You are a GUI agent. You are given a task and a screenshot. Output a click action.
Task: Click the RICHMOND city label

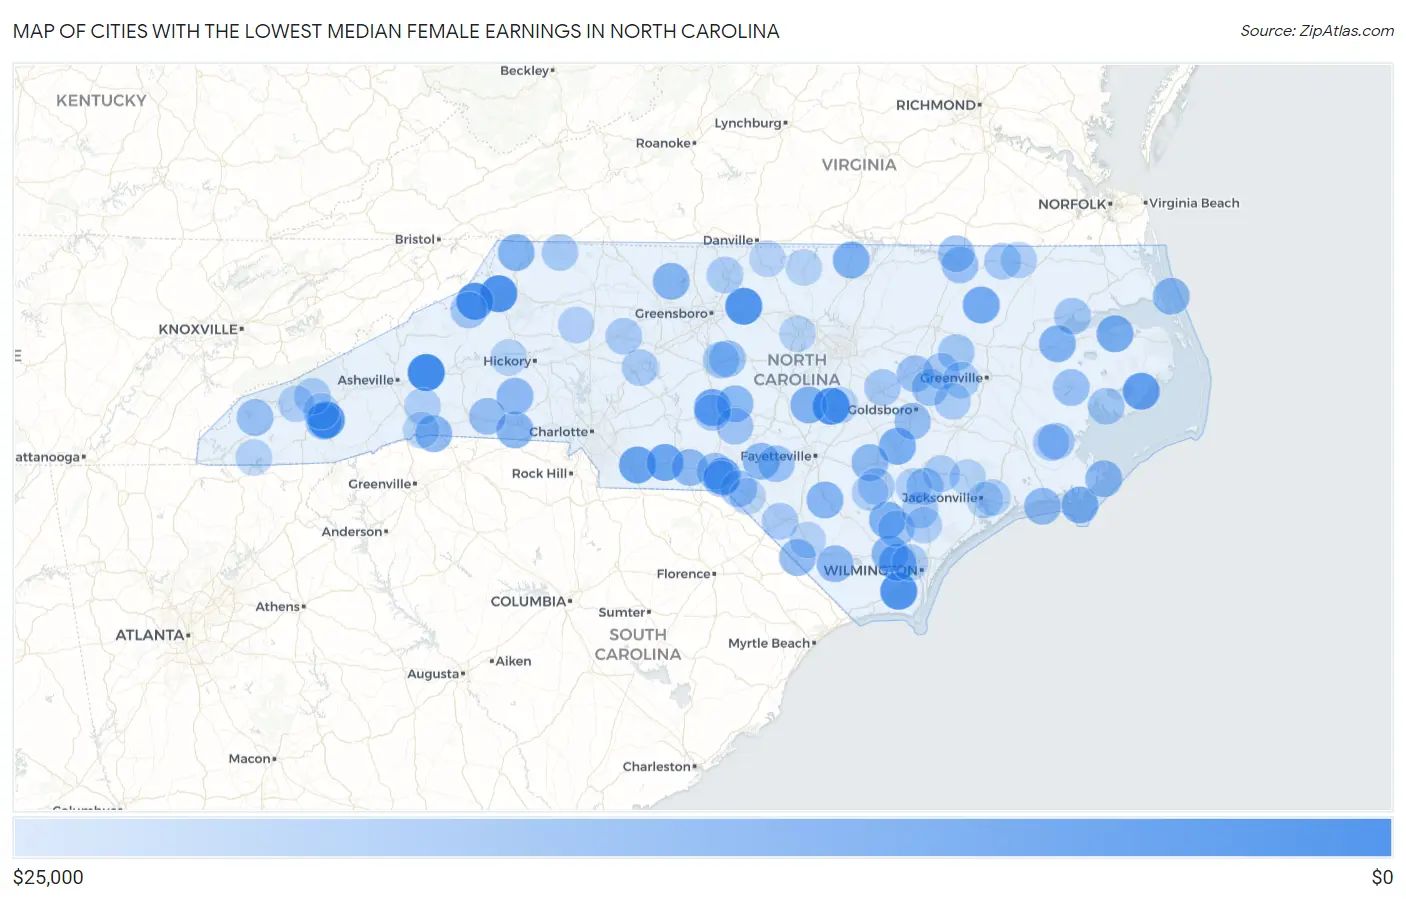coord(936,105)
